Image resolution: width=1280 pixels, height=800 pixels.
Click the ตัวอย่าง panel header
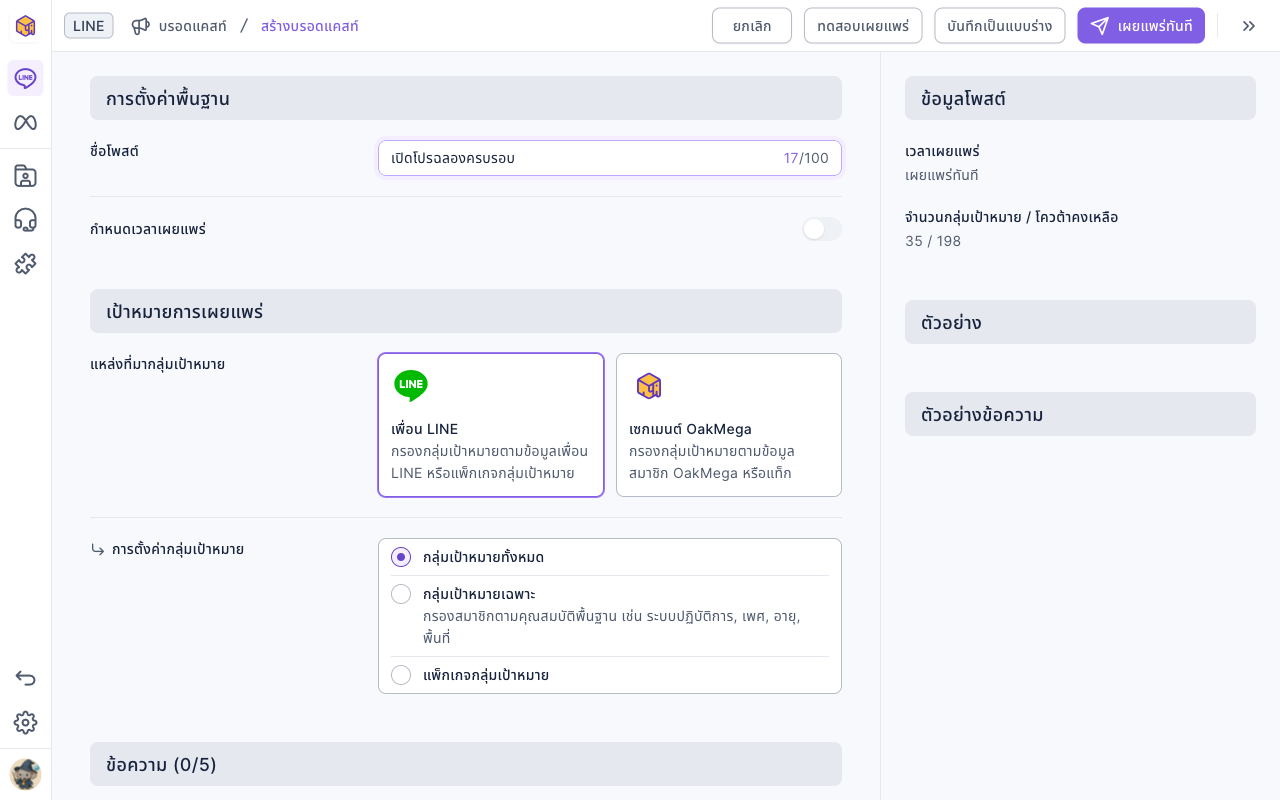[1080, 322]
